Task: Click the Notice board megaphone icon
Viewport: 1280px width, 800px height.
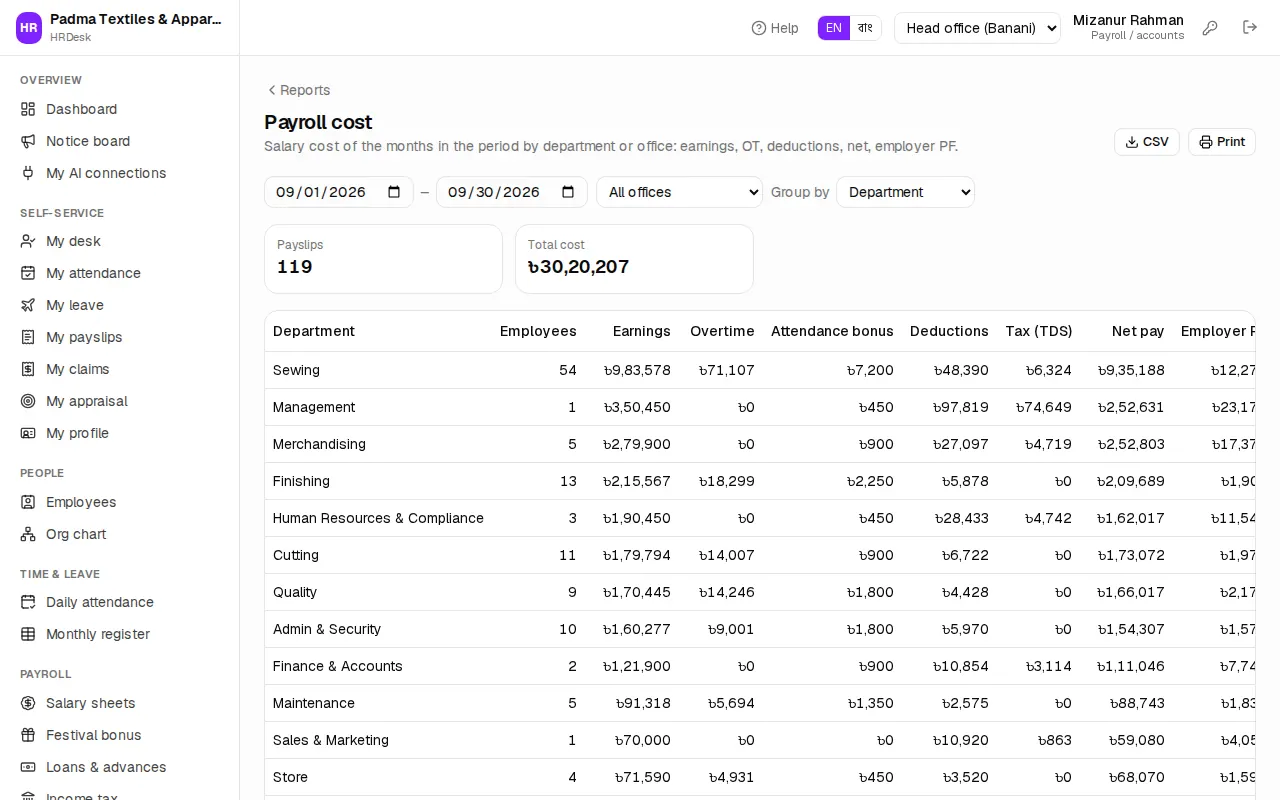Action: [28, 141]
